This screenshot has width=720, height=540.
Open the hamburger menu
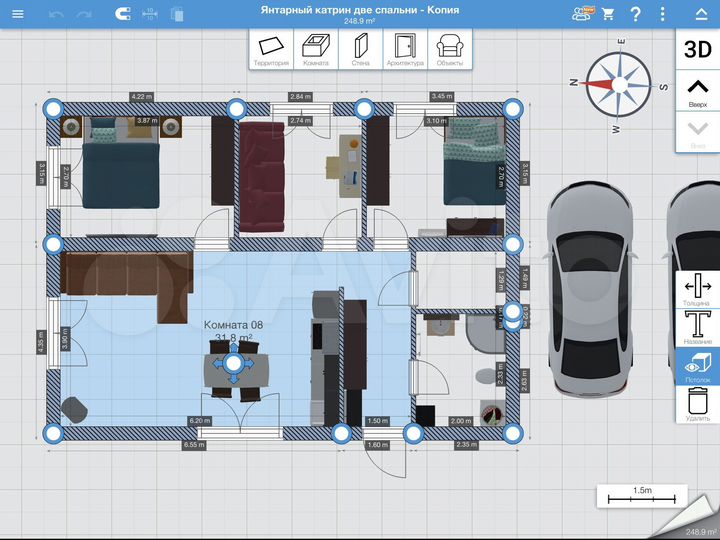(x=17, y=14)
